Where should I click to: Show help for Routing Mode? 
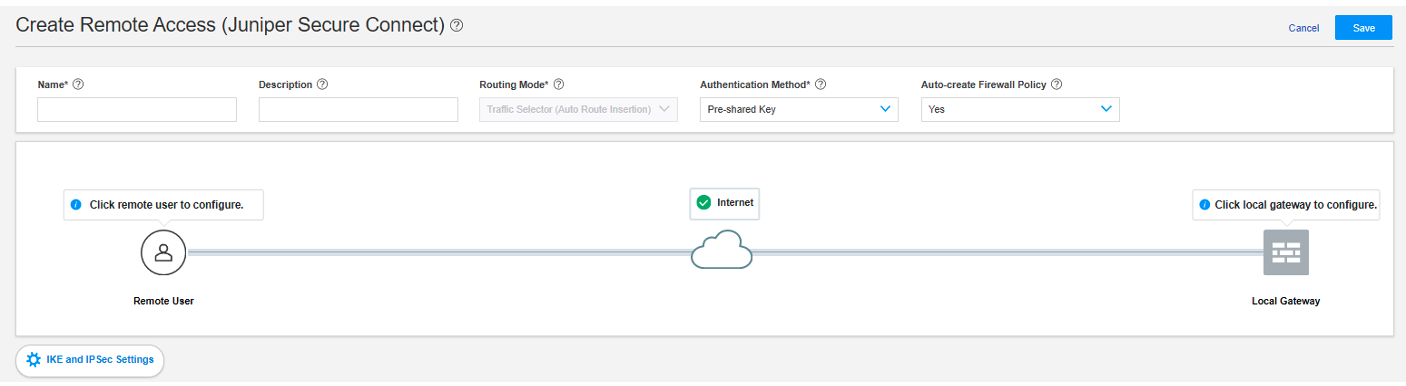(559, 85)
